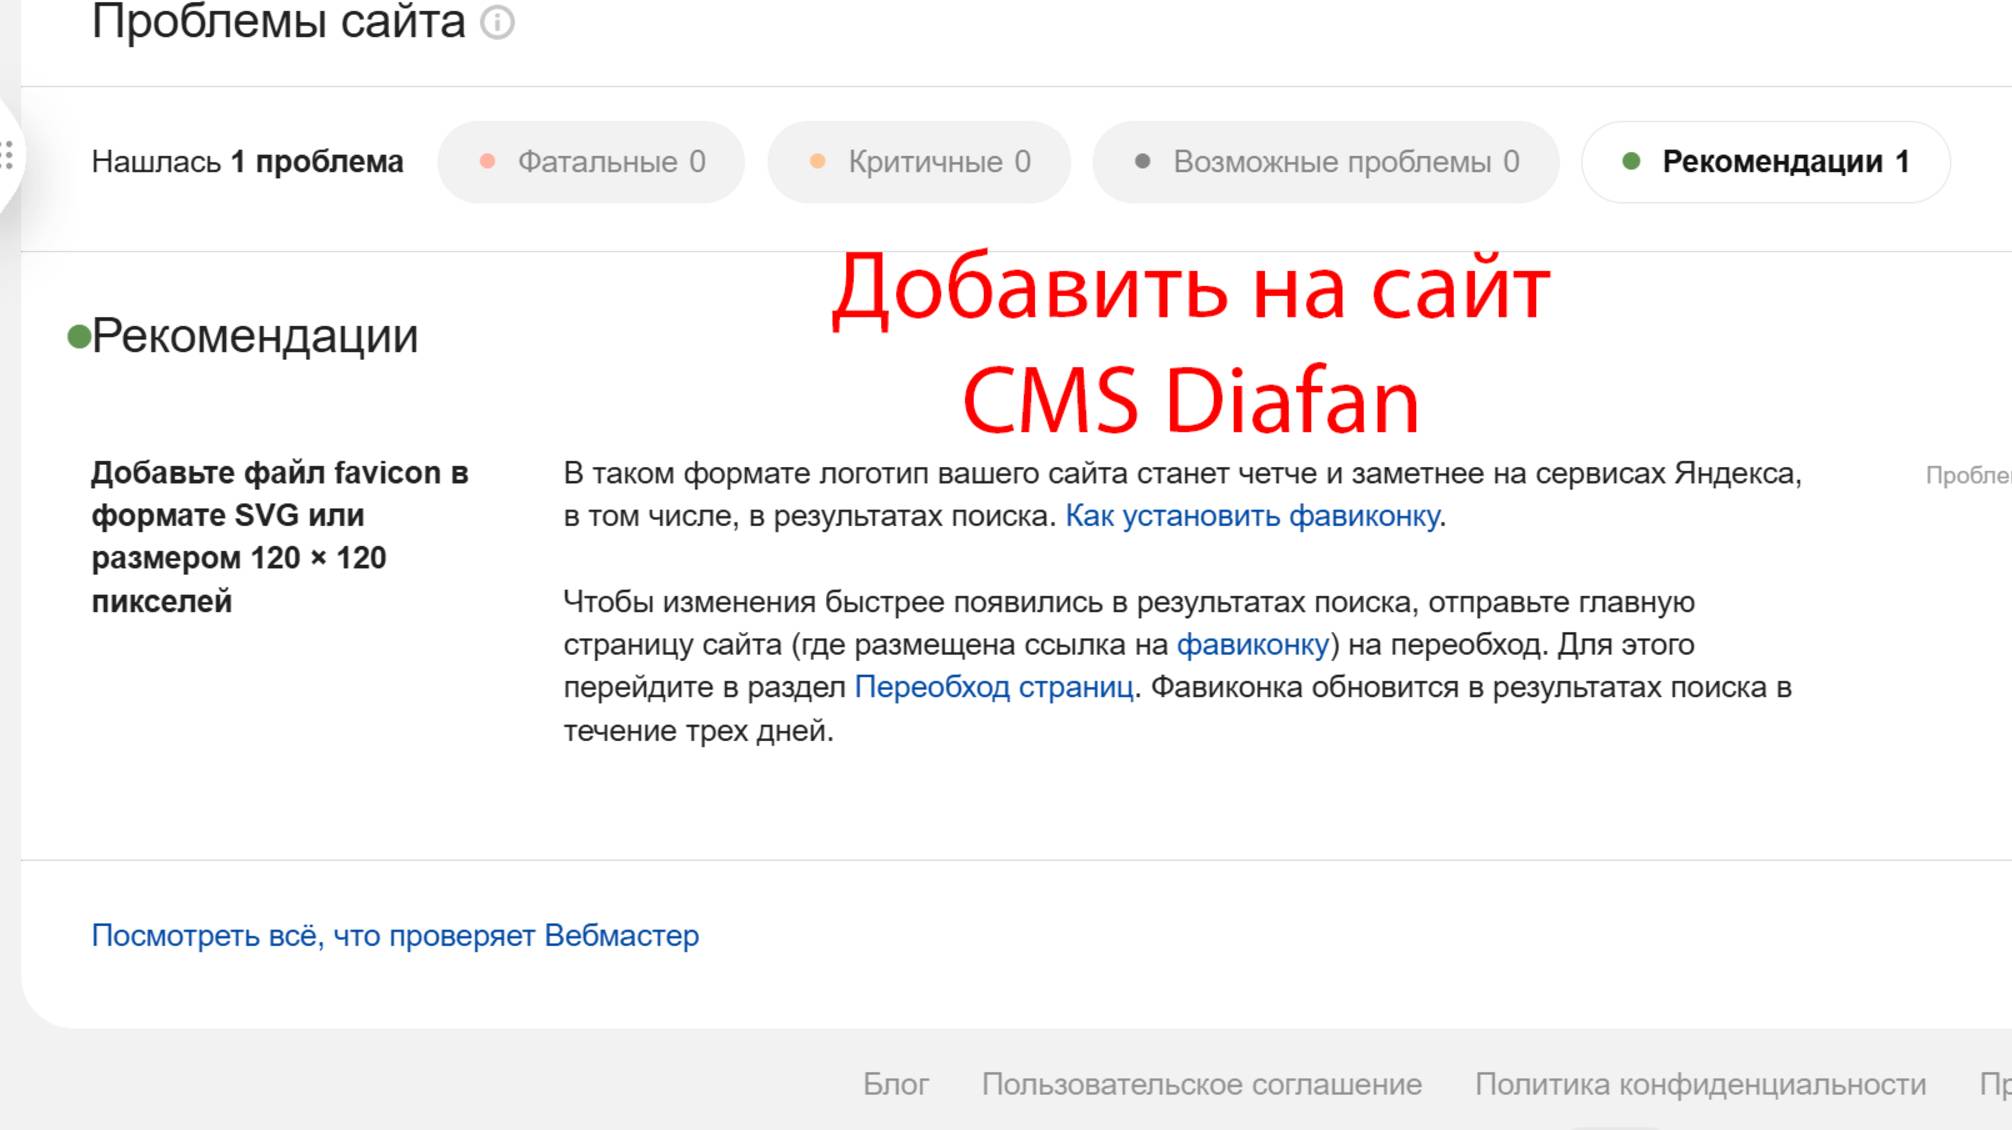Open "Политика конфиденциальности" in the footer
Image resolution: width=2012 pixels, height=1130 pixels.
click(1699, 1081)
